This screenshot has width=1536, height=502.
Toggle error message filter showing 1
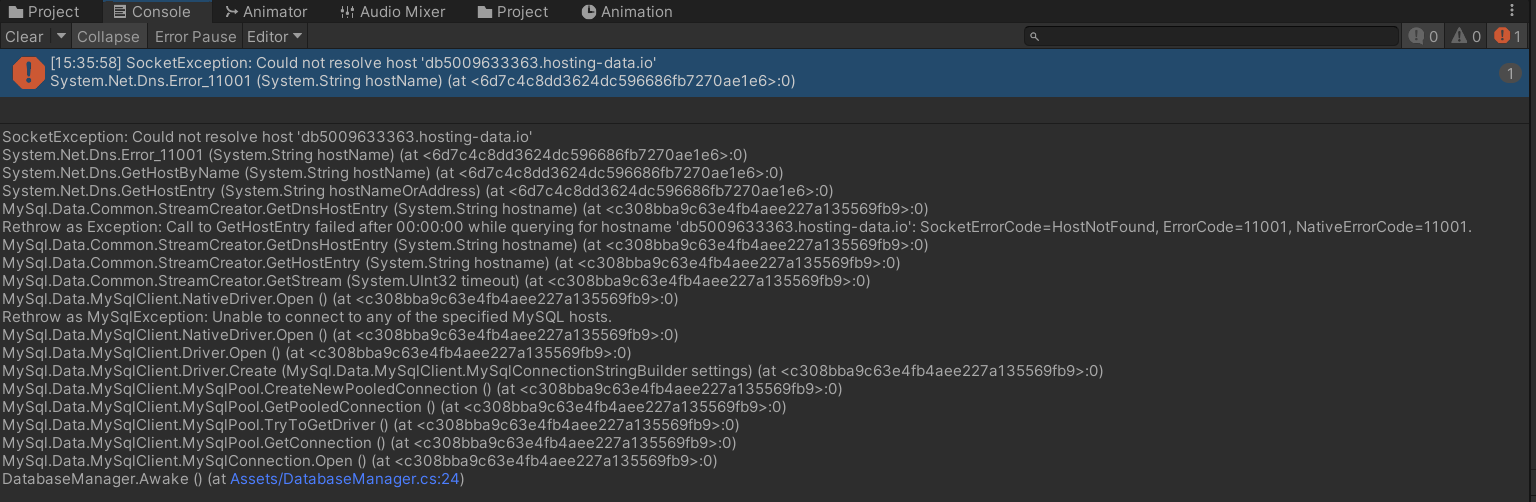click(x=1507, y=36)
